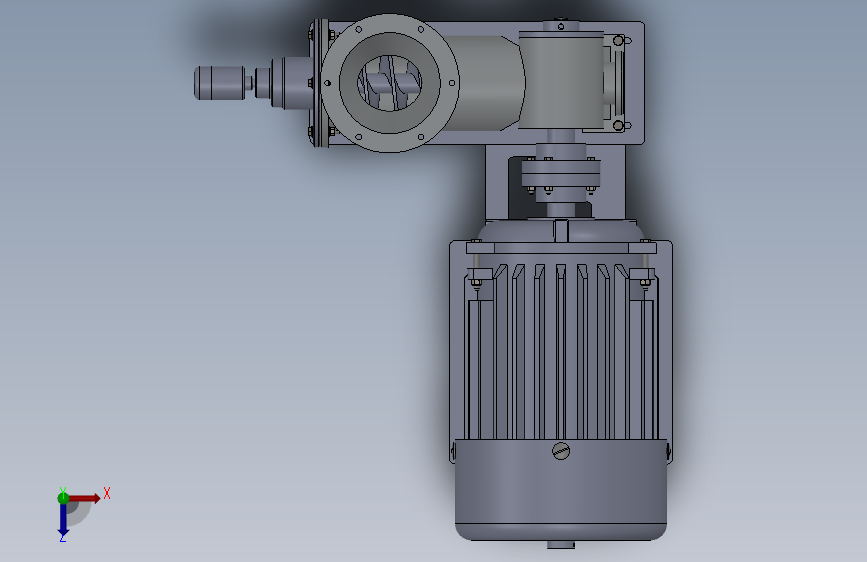
Task: Click the blue Z axis arrow of the triad
Action: pos(63,520)
